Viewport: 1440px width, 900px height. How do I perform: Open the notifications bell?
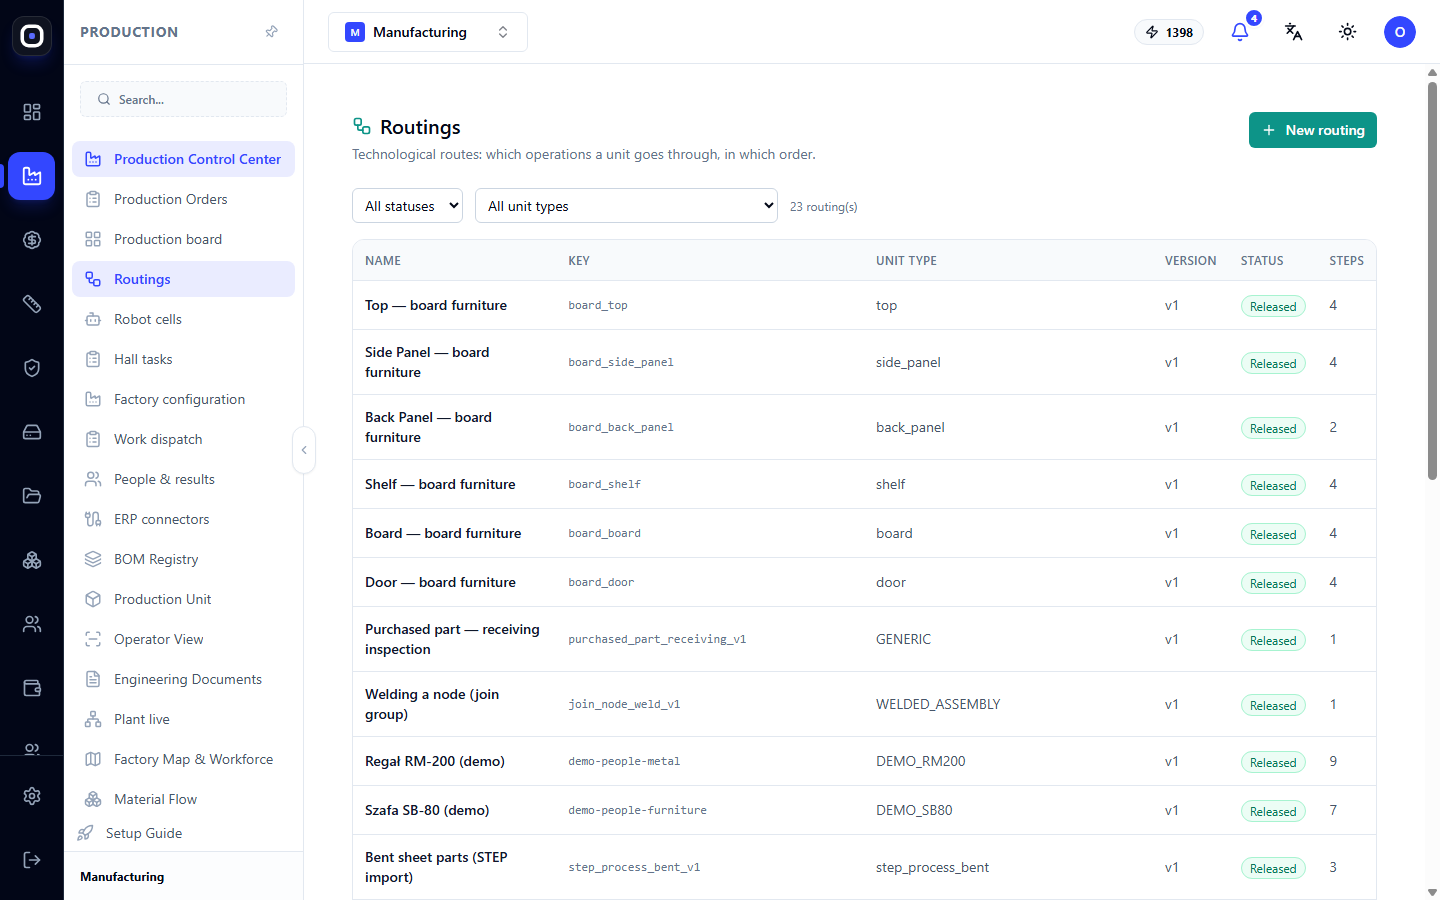point(1240,32)
